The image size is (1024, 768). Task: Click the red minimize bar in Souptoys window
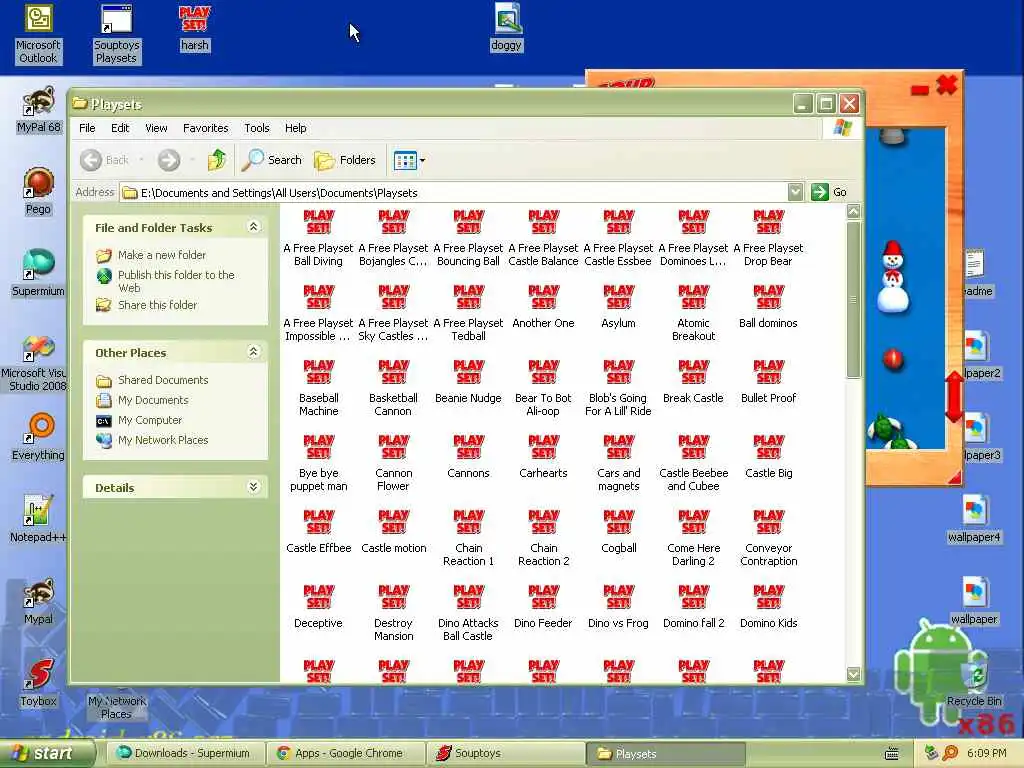click(x=920, y=90)
